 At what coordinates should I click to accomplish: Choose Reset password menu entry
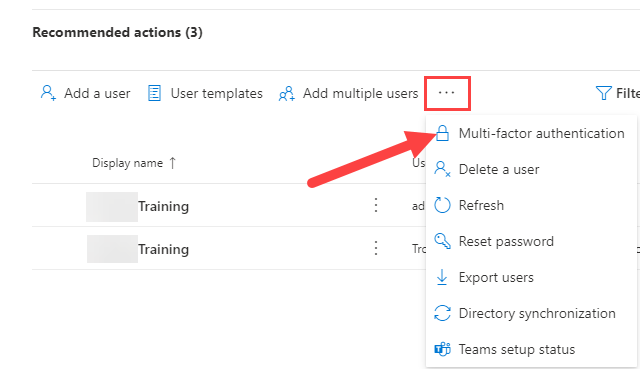[531, 241]
